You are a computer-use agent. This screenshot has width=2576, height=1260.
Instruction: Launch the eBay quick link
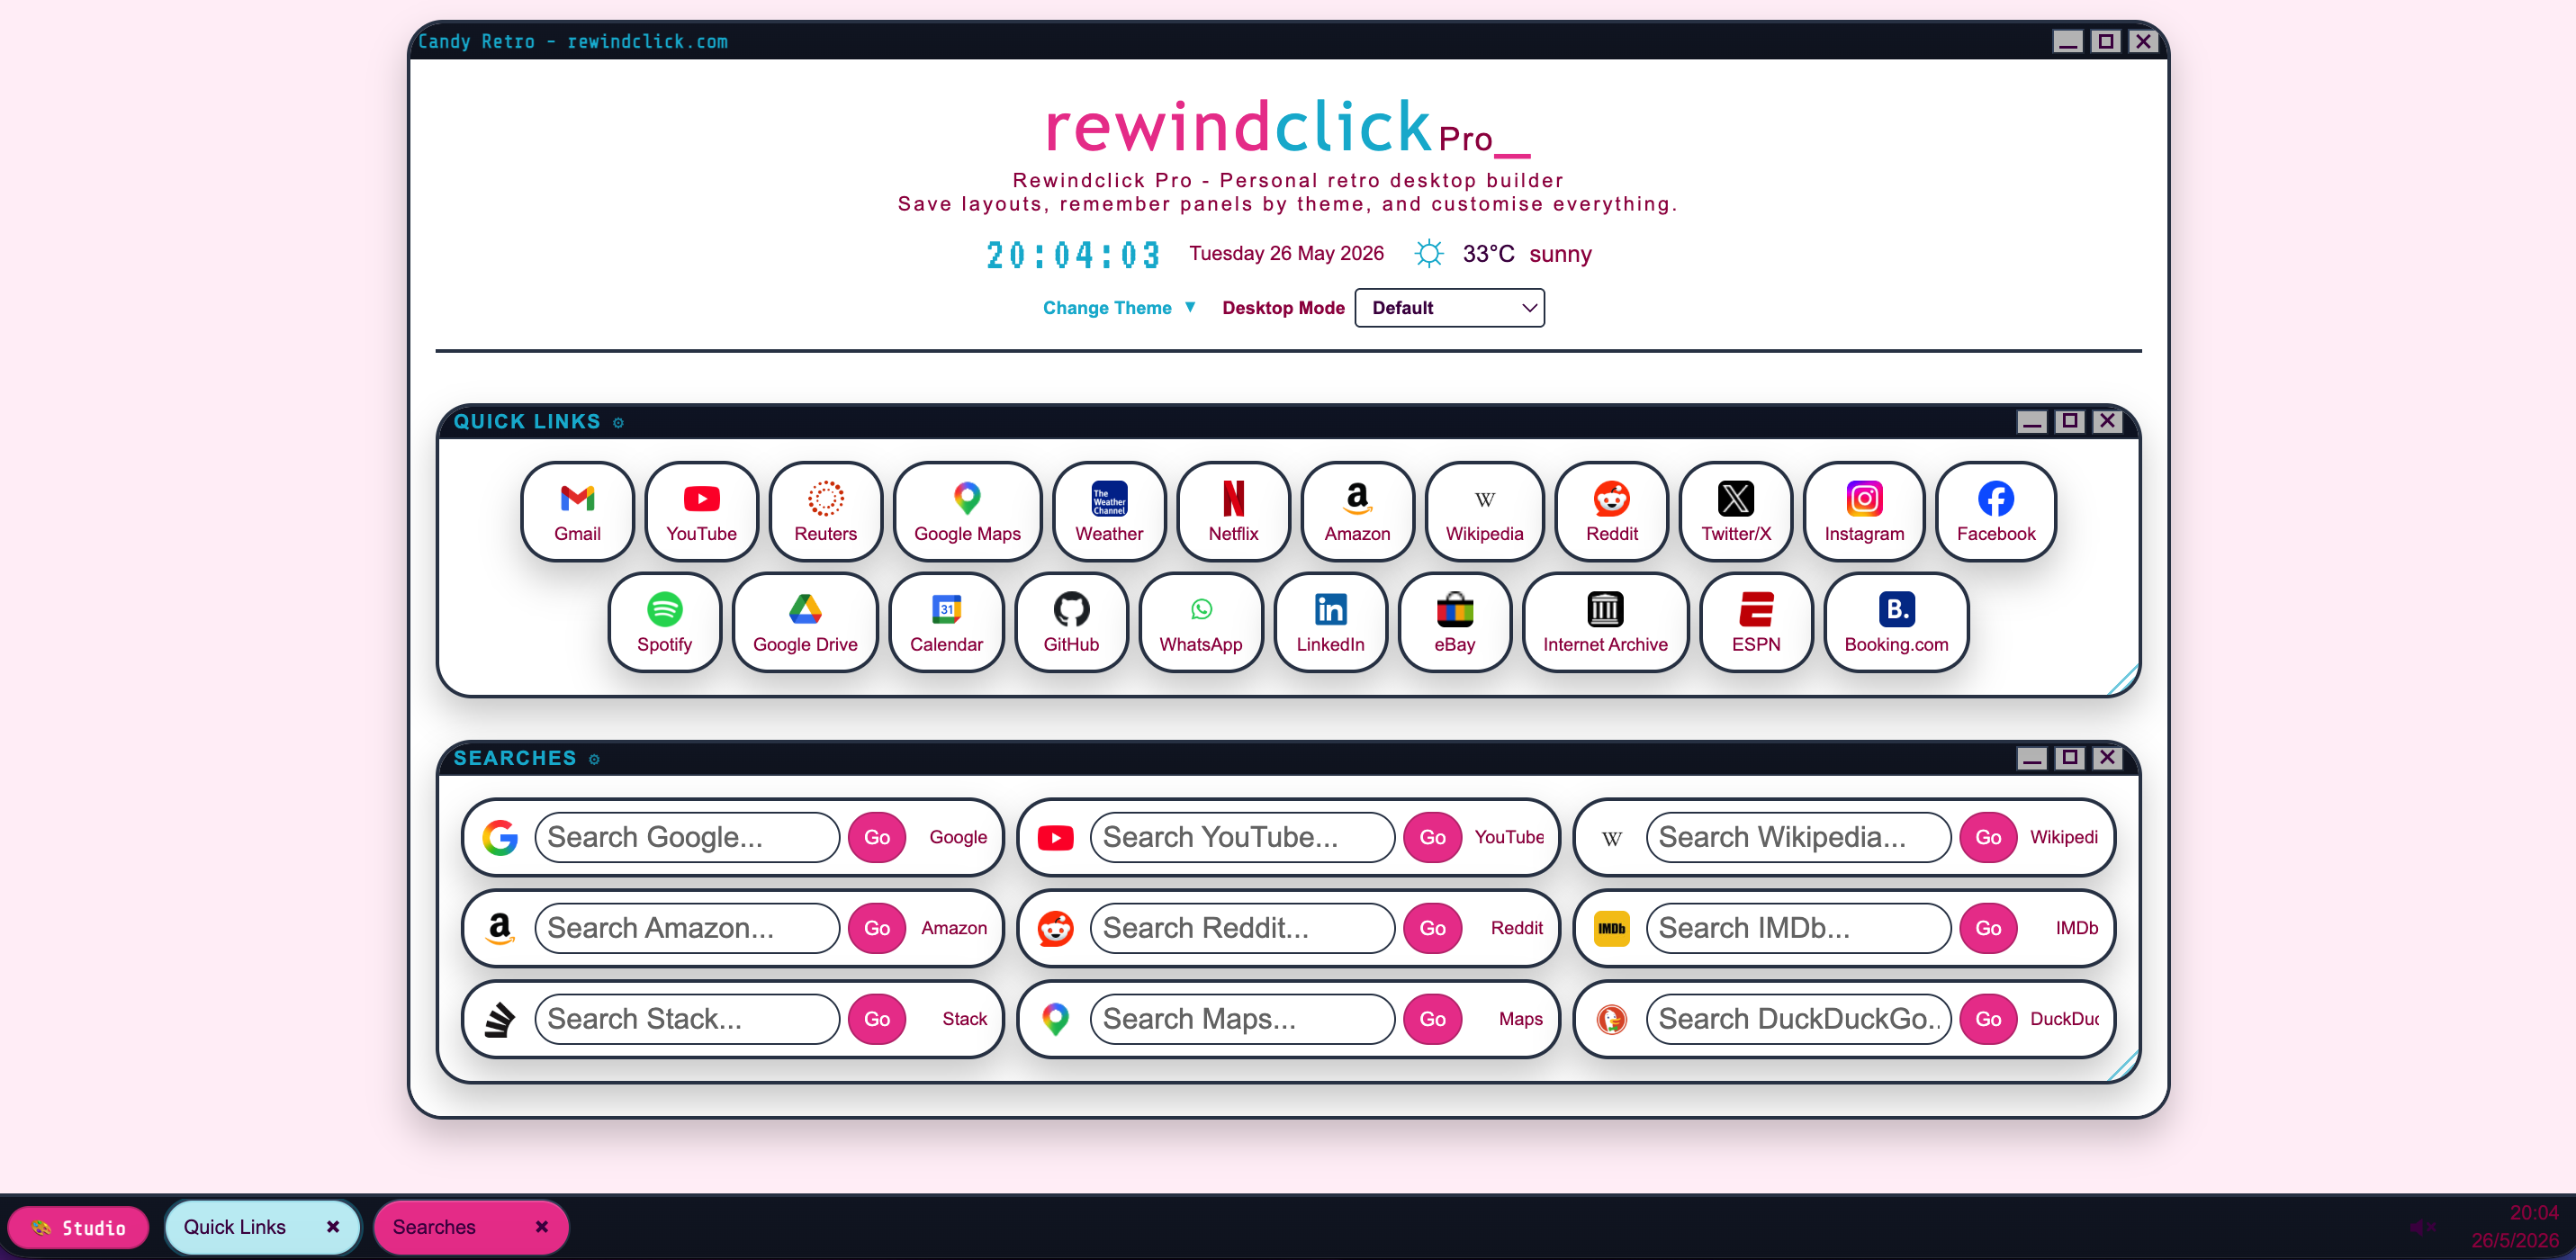(x=1454, y=623)
